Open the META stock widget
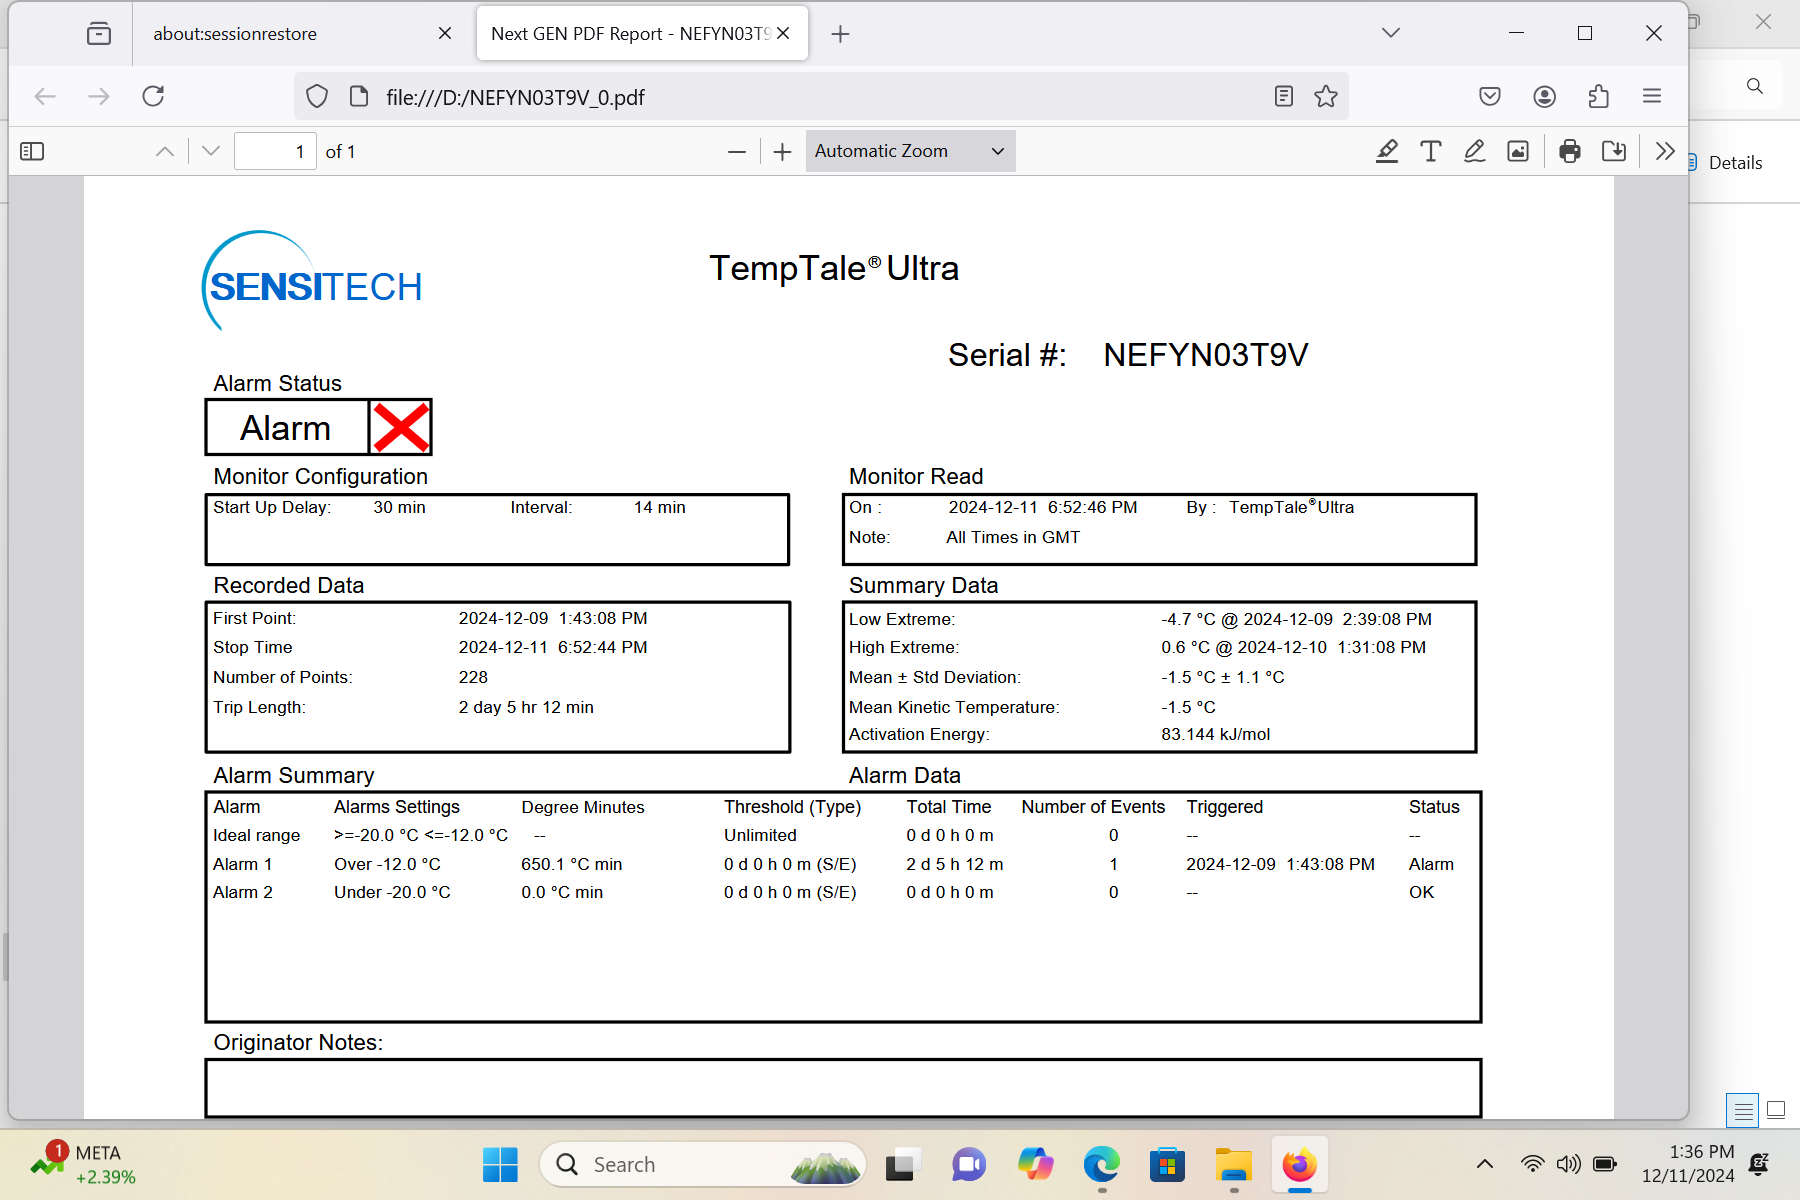Image resolution: width=1800 pixels, height=1200 pixels. (x=85, y=1165)
